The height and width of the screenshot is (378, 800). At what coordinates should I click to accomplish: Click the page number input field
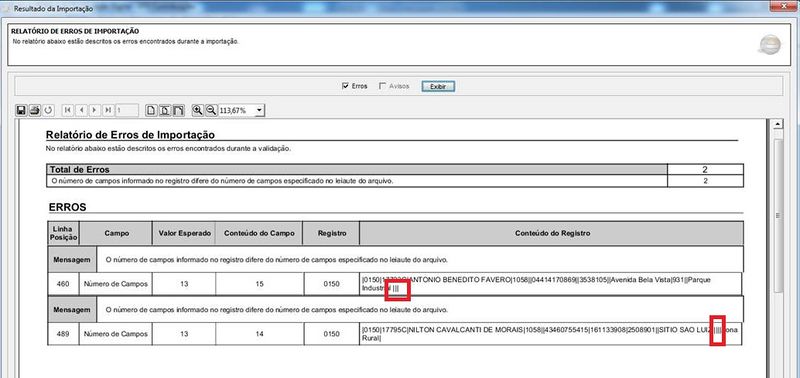pyautogui.click(x=127, y=110)
